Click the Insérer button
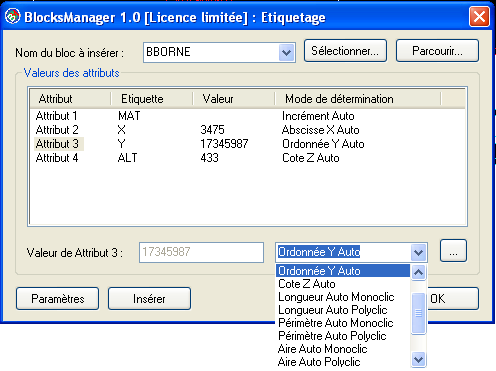Viewport: 496px width, 371px height. coord(149,299)
